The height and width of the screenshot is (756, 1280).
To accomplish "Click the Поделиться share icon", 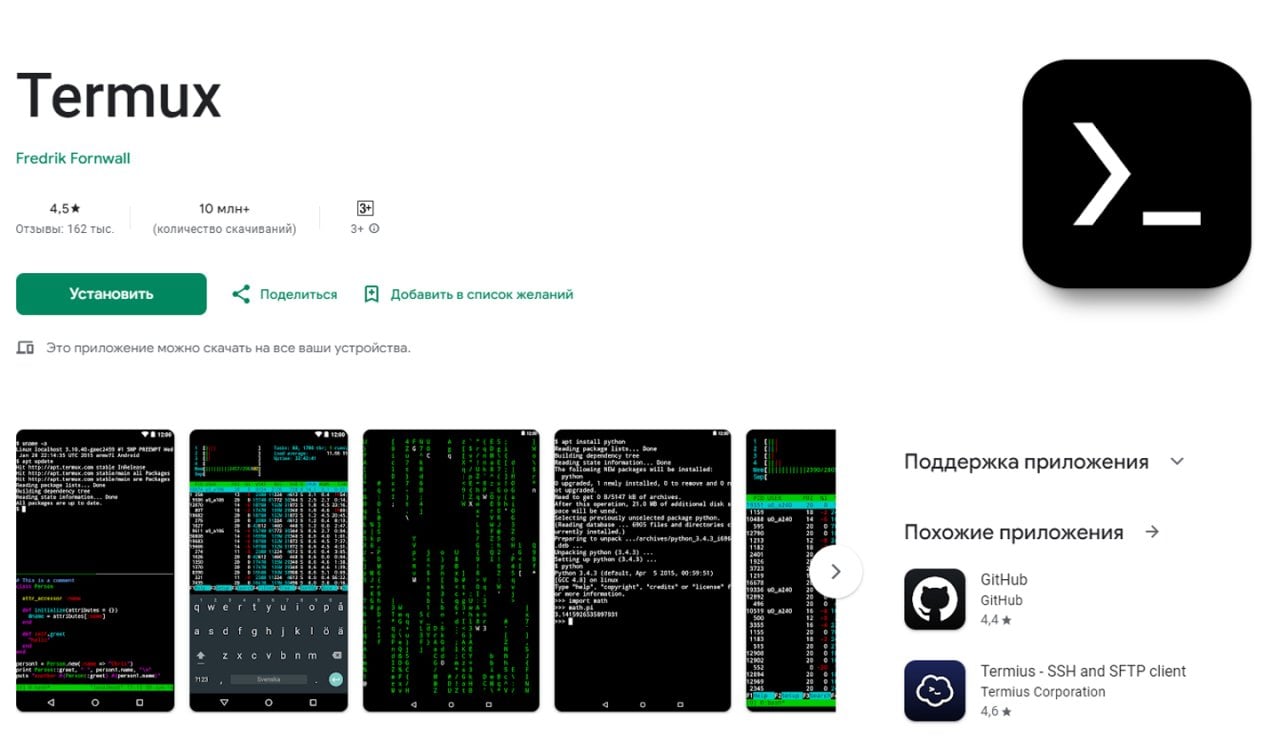I will (x=240, y=293).
